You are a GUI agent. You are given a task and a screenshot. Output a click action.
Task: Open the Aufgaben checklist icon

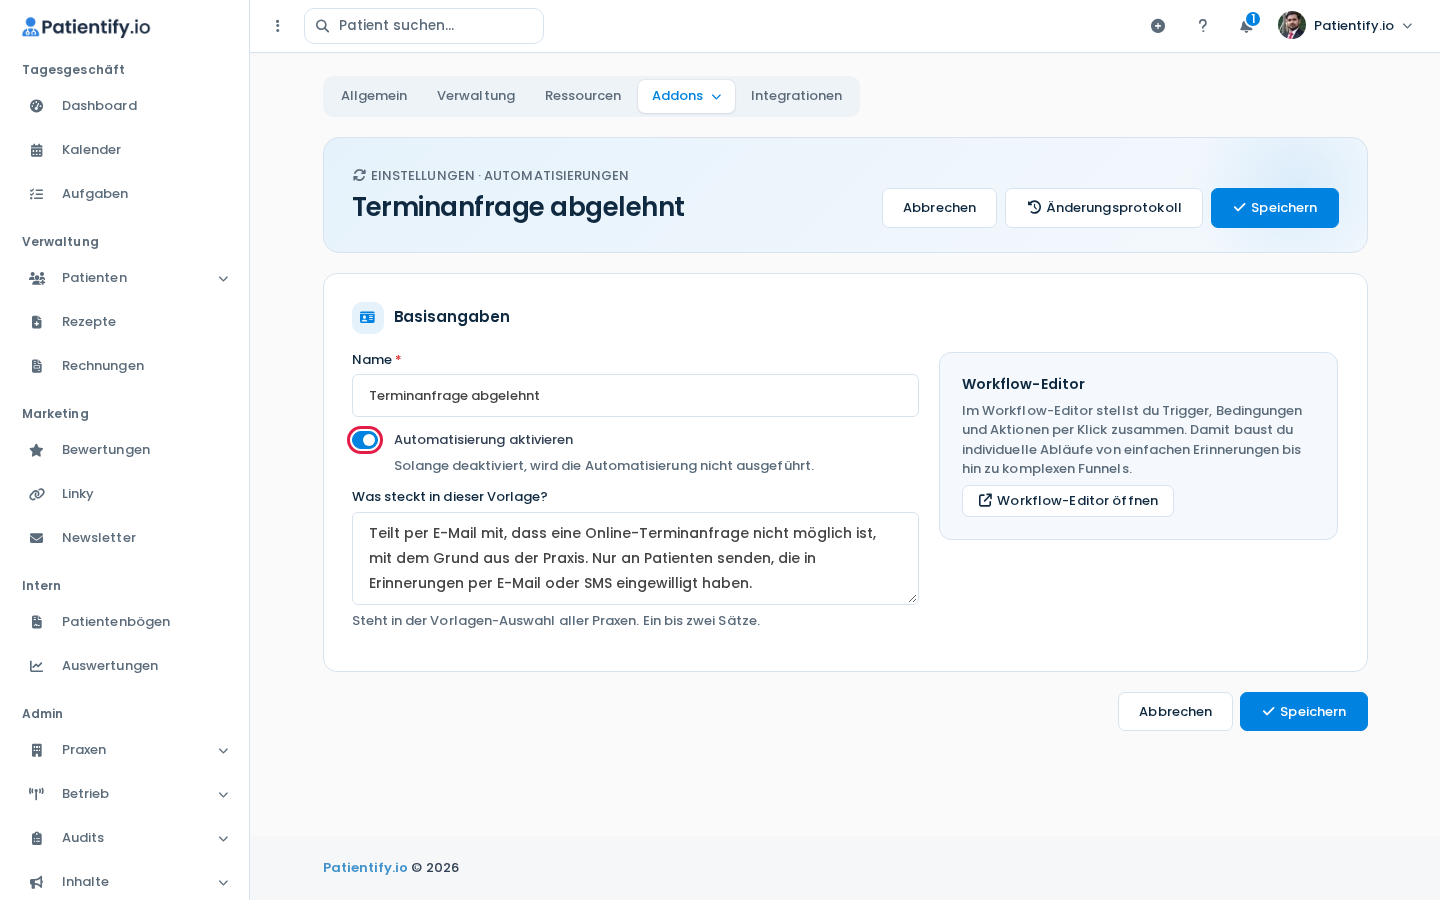[37, 194]
